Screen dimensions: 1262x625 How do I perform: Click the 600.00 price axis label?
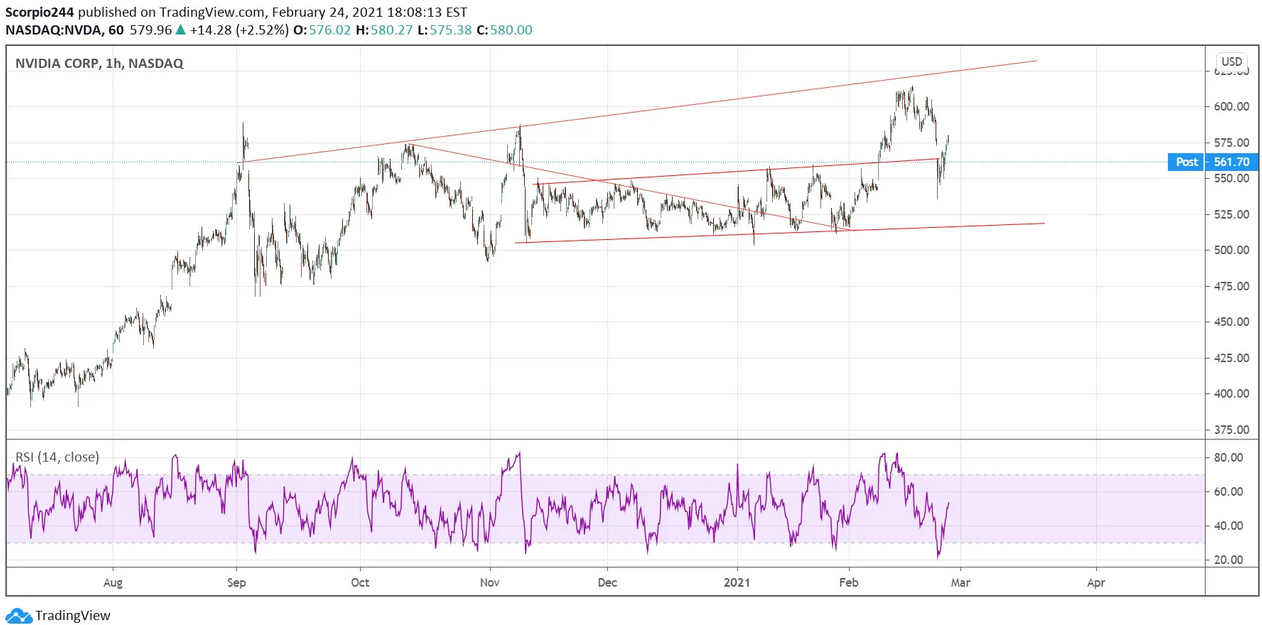click(1229, 107)
